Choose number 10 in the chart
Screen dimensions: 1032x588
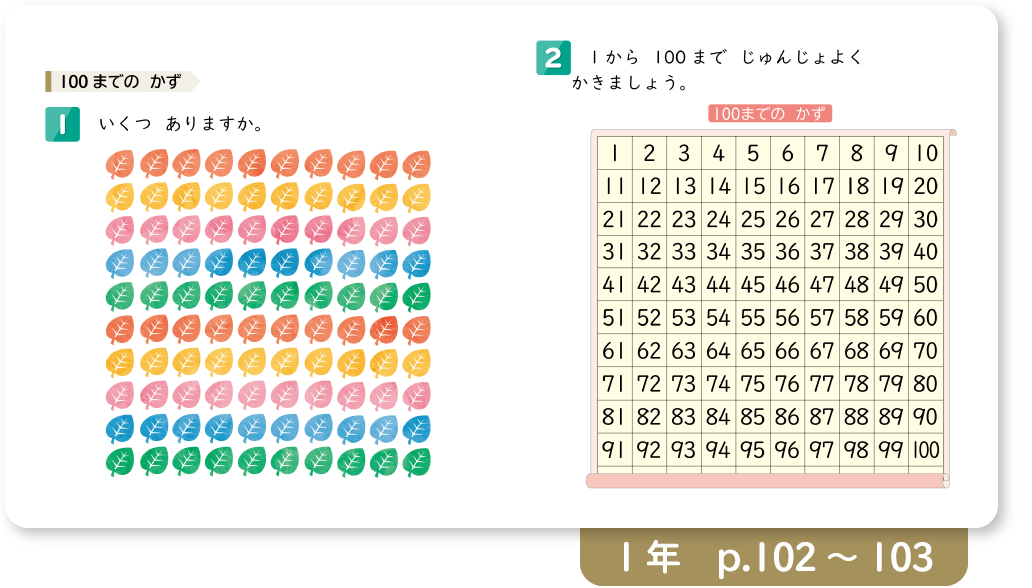pos(925,153)
